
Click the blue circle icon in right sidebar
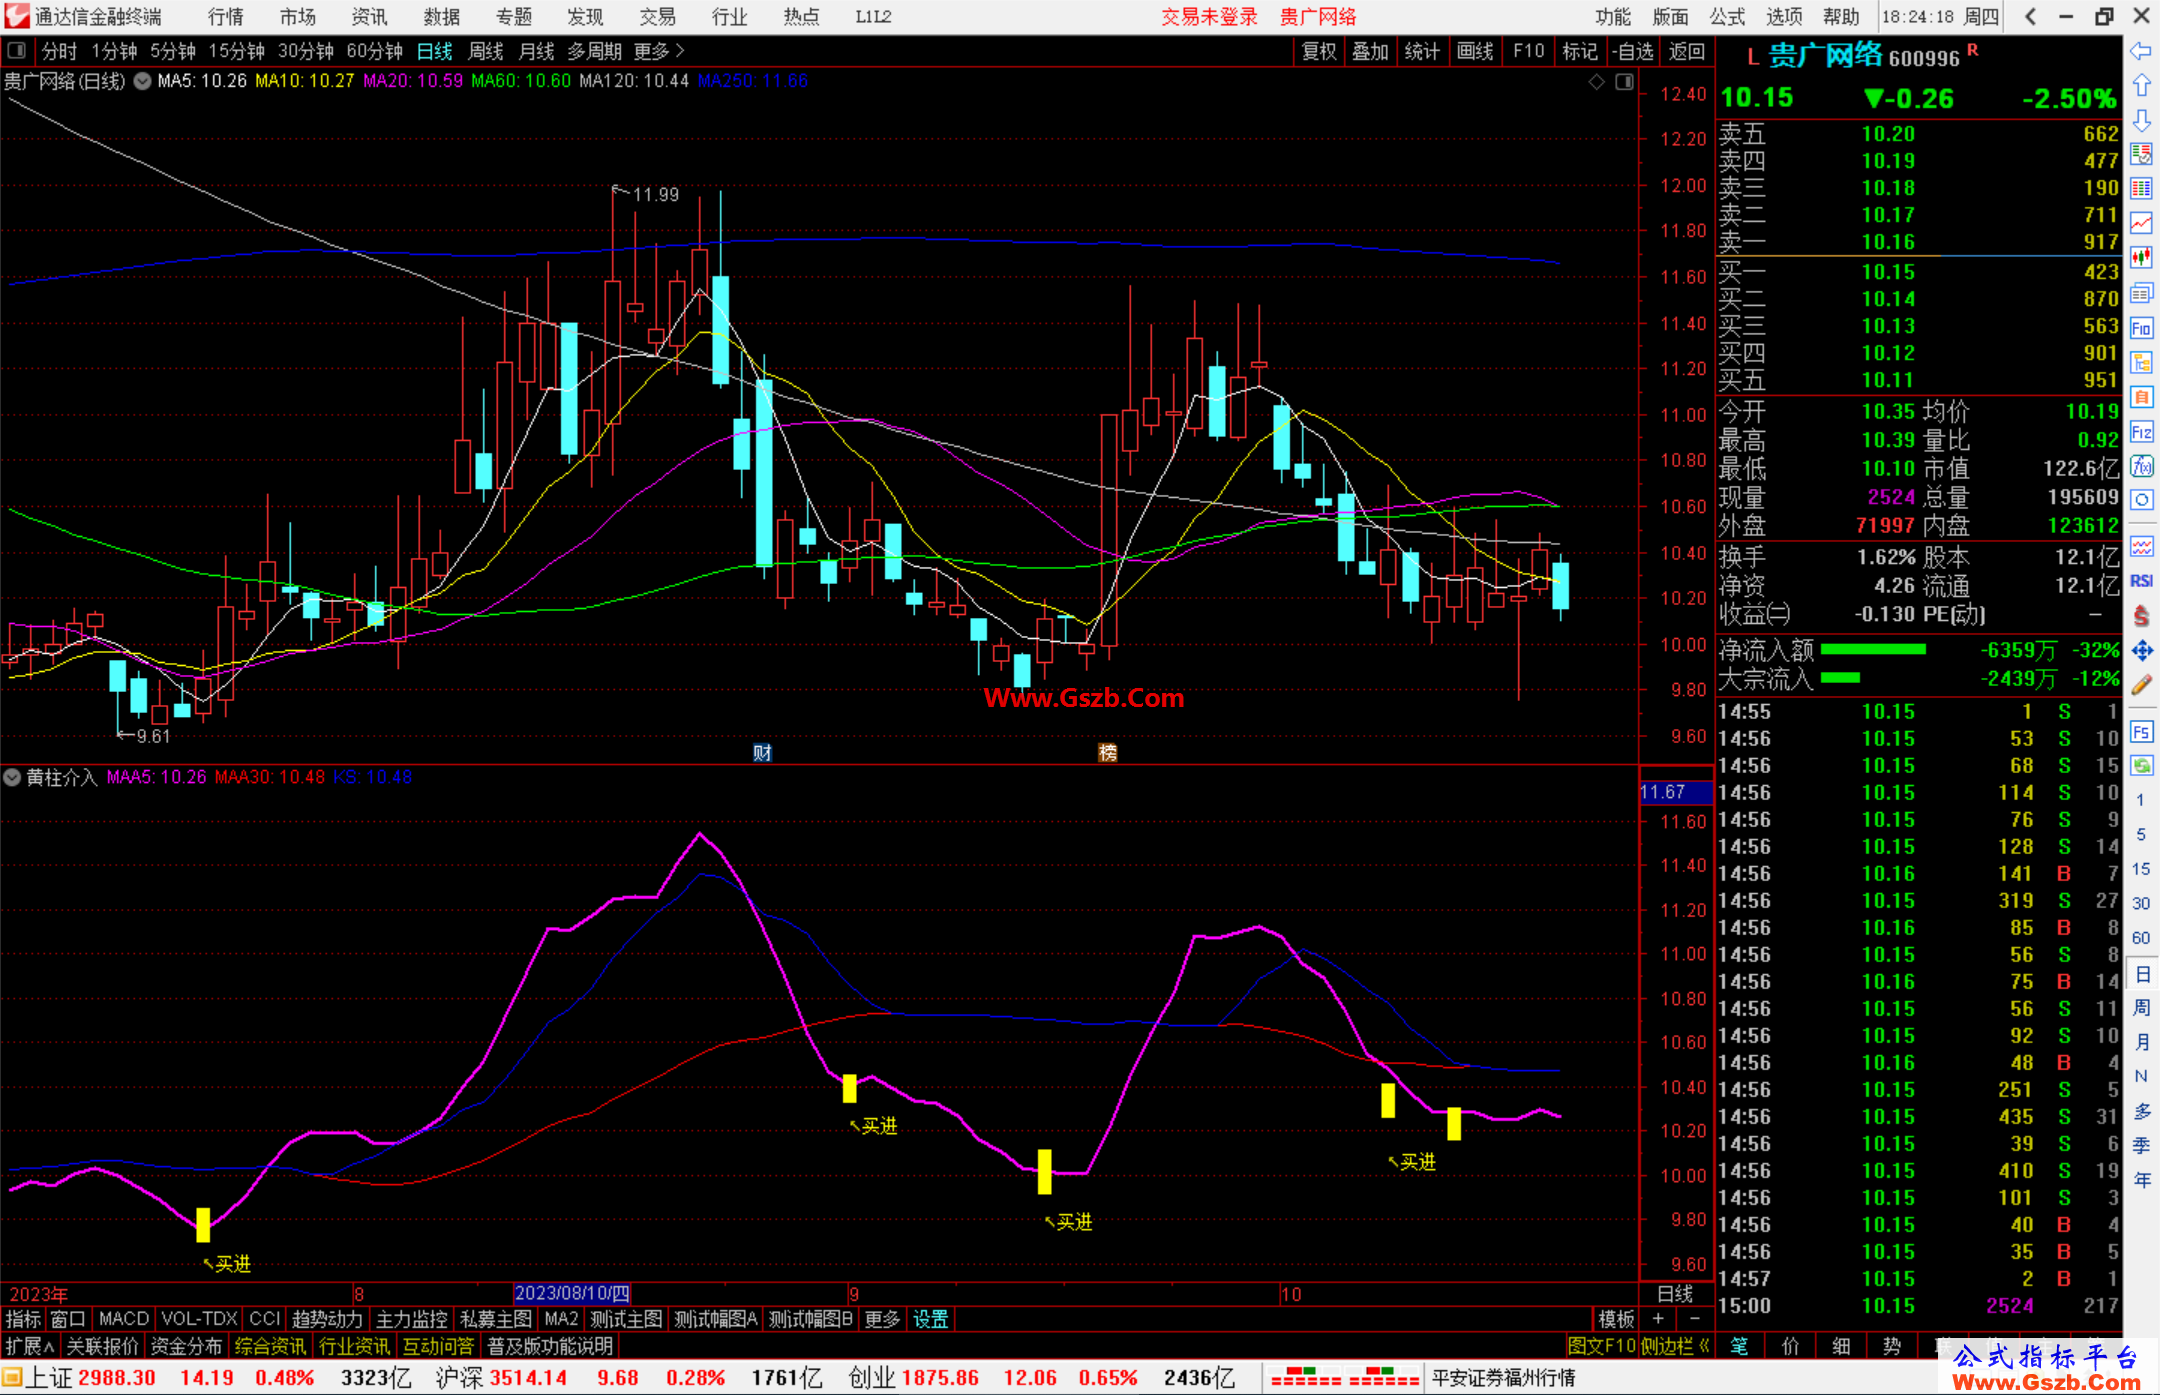[x=2141, y=500]
